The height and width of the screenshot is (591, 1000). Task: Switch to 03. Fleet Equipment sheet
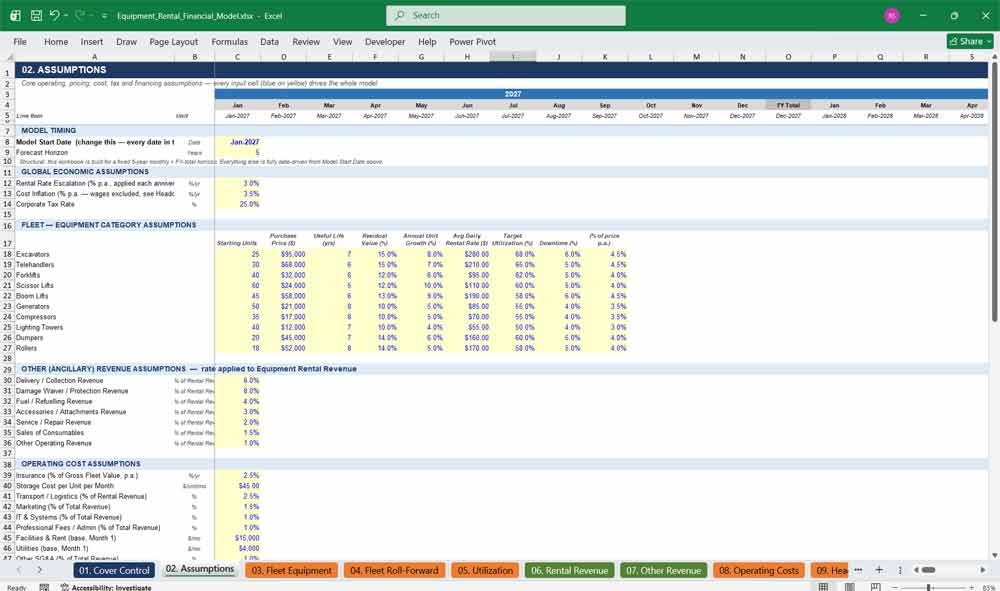[291, 571]
